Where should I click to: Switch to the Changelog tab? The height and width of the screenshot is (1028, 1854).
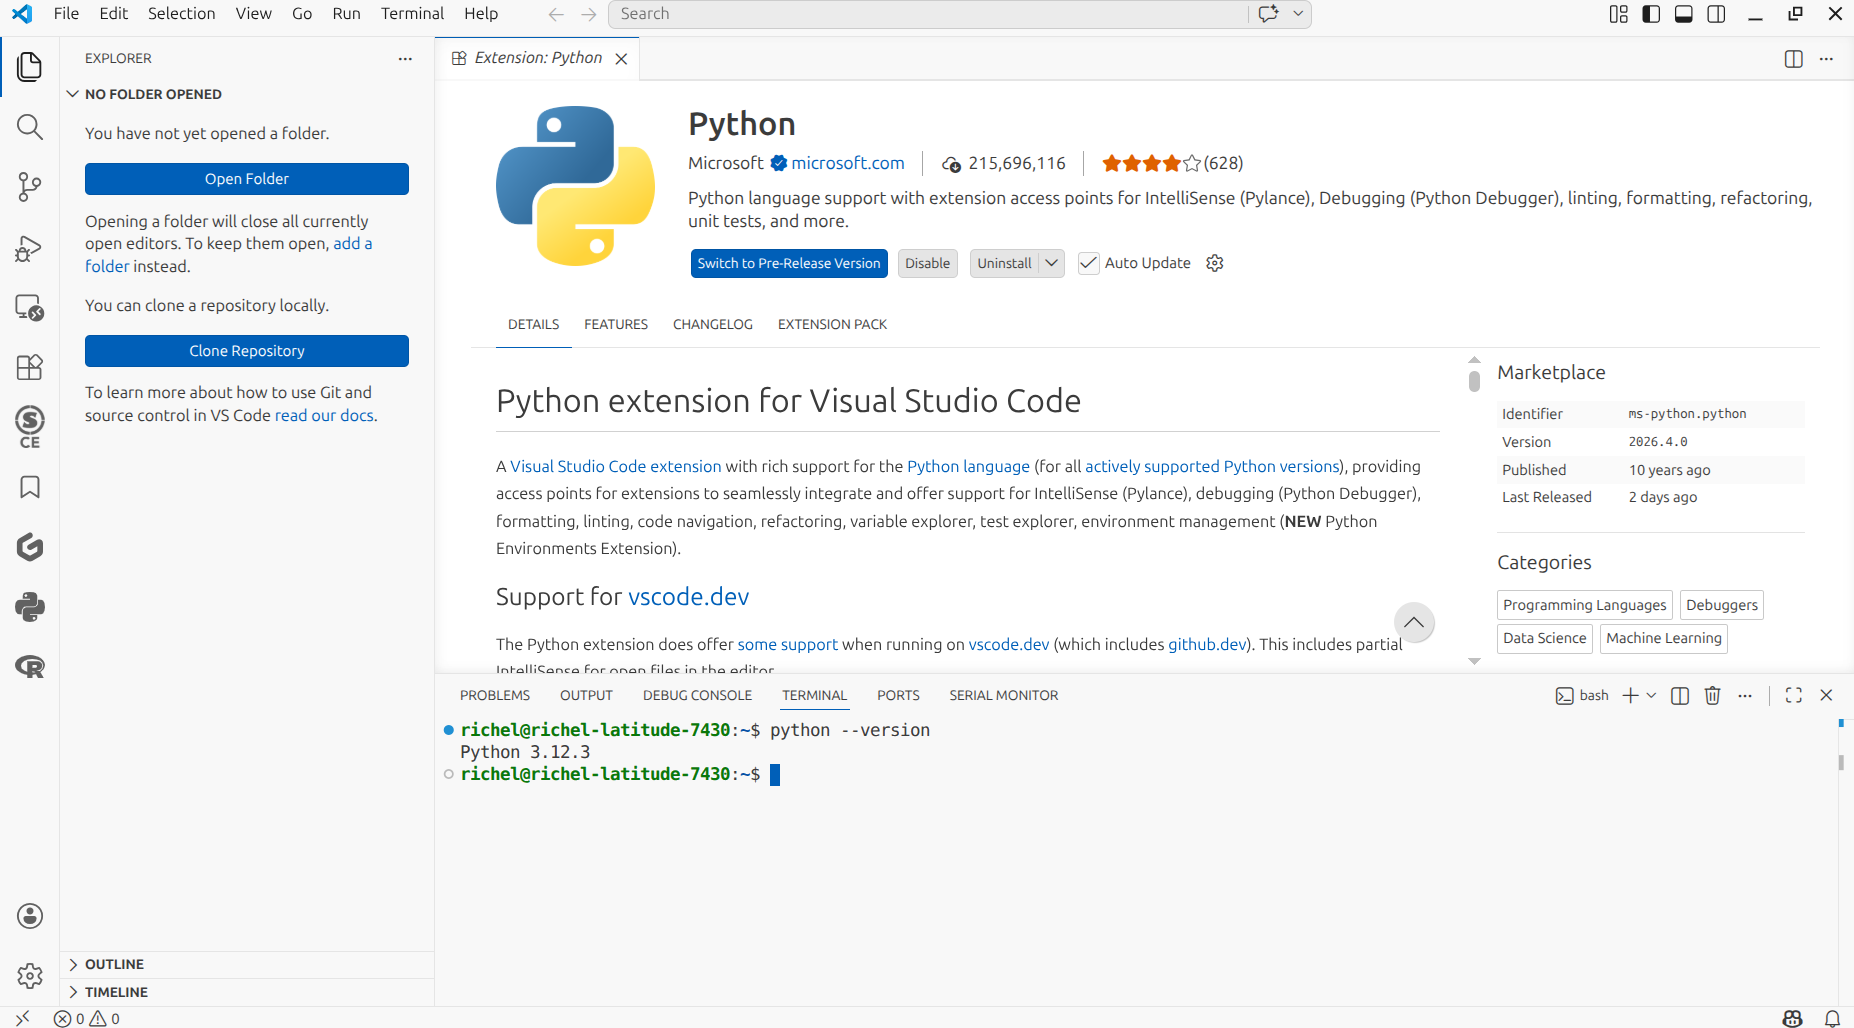click(712, 324)
